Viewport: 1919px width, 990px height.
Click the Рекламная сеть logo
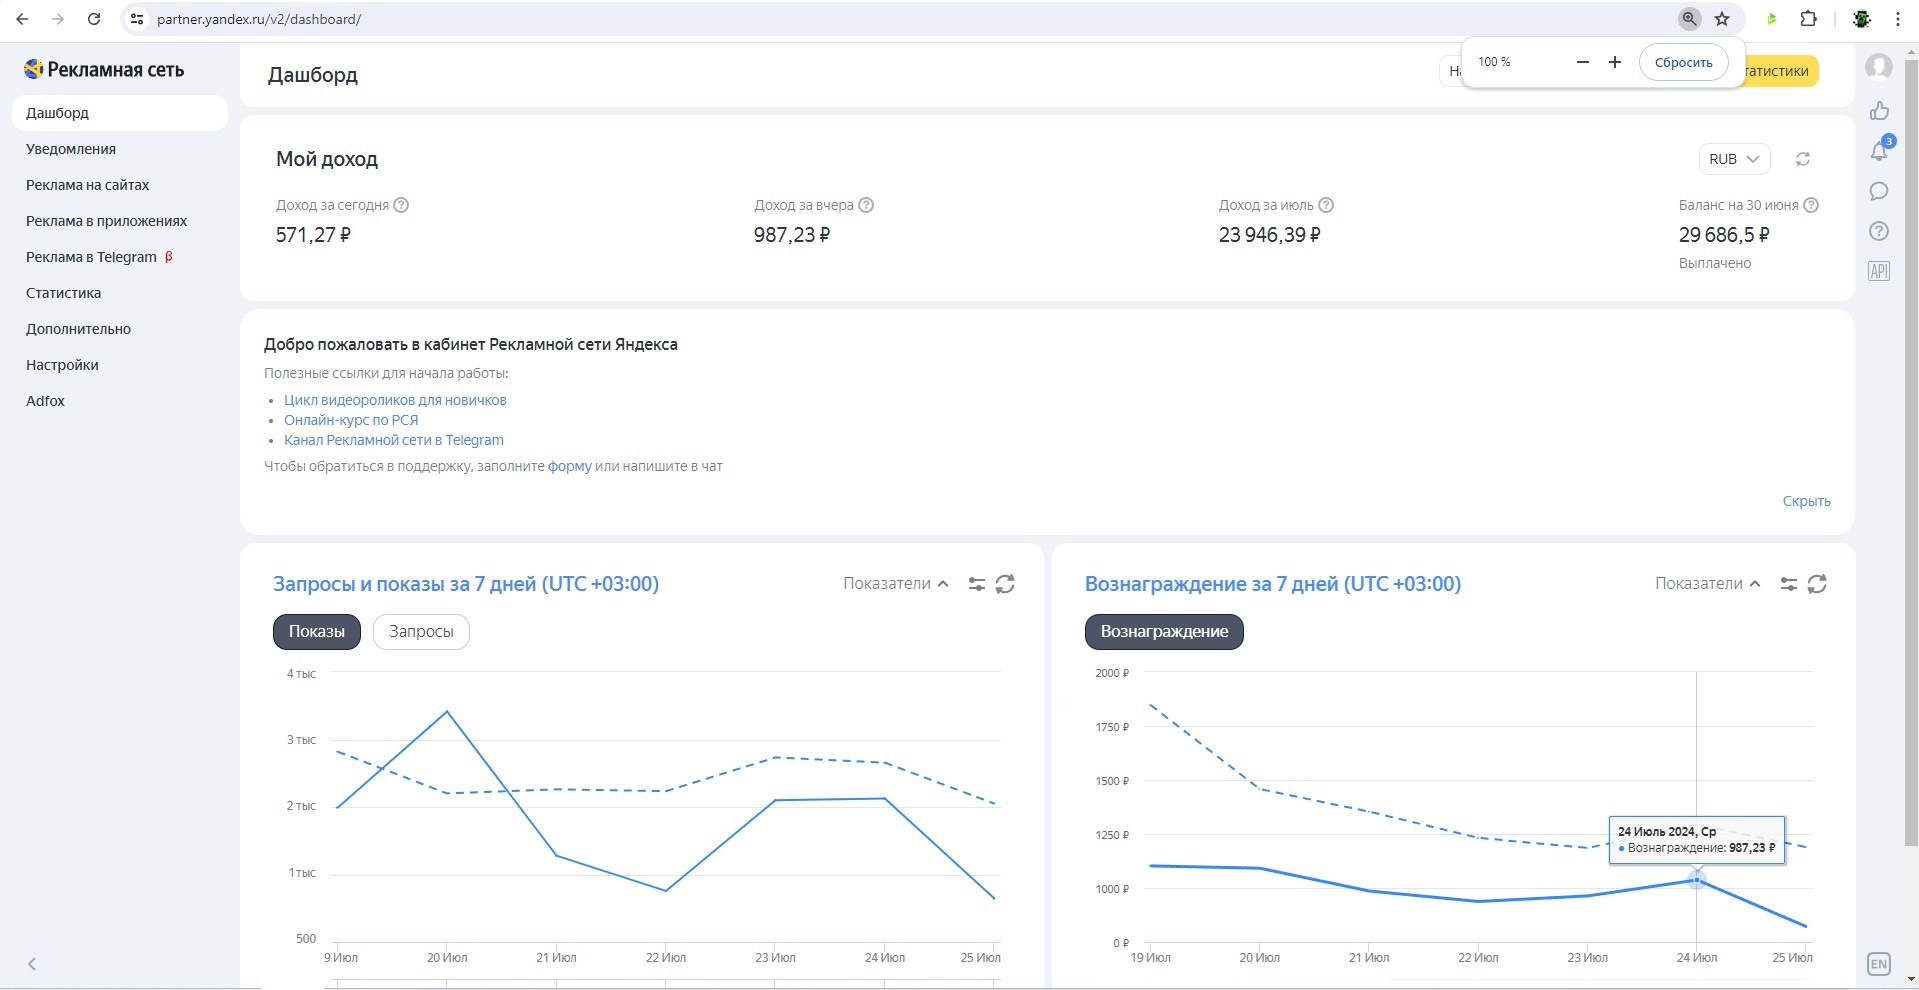tap(104, 69)
